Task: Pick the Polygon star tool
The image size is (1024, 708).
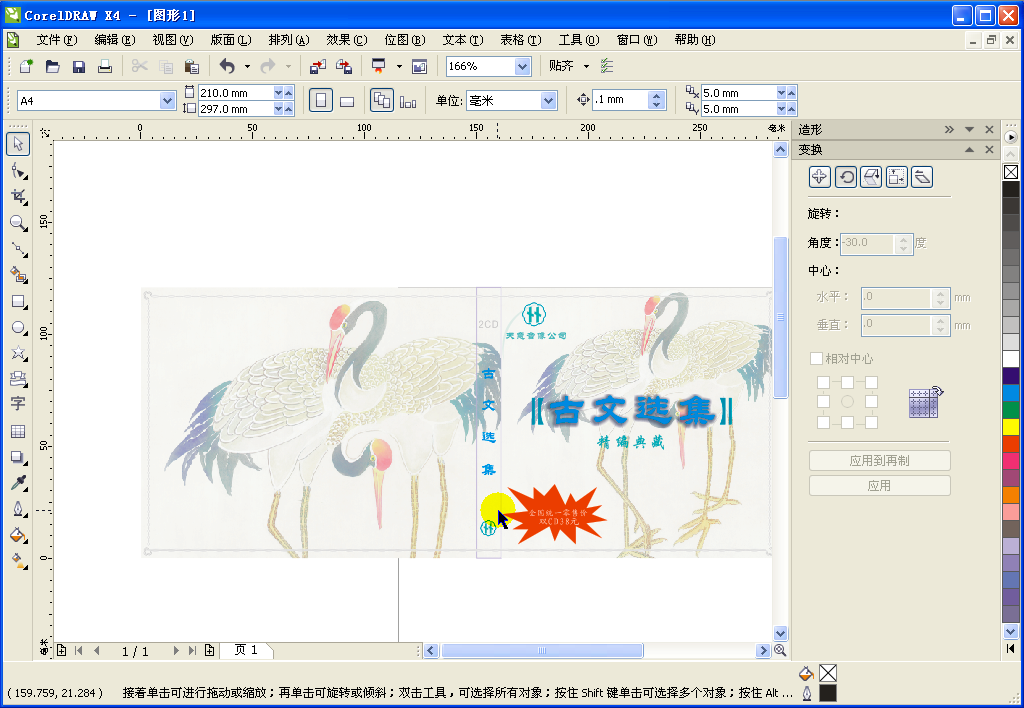Action: (18, 353)
